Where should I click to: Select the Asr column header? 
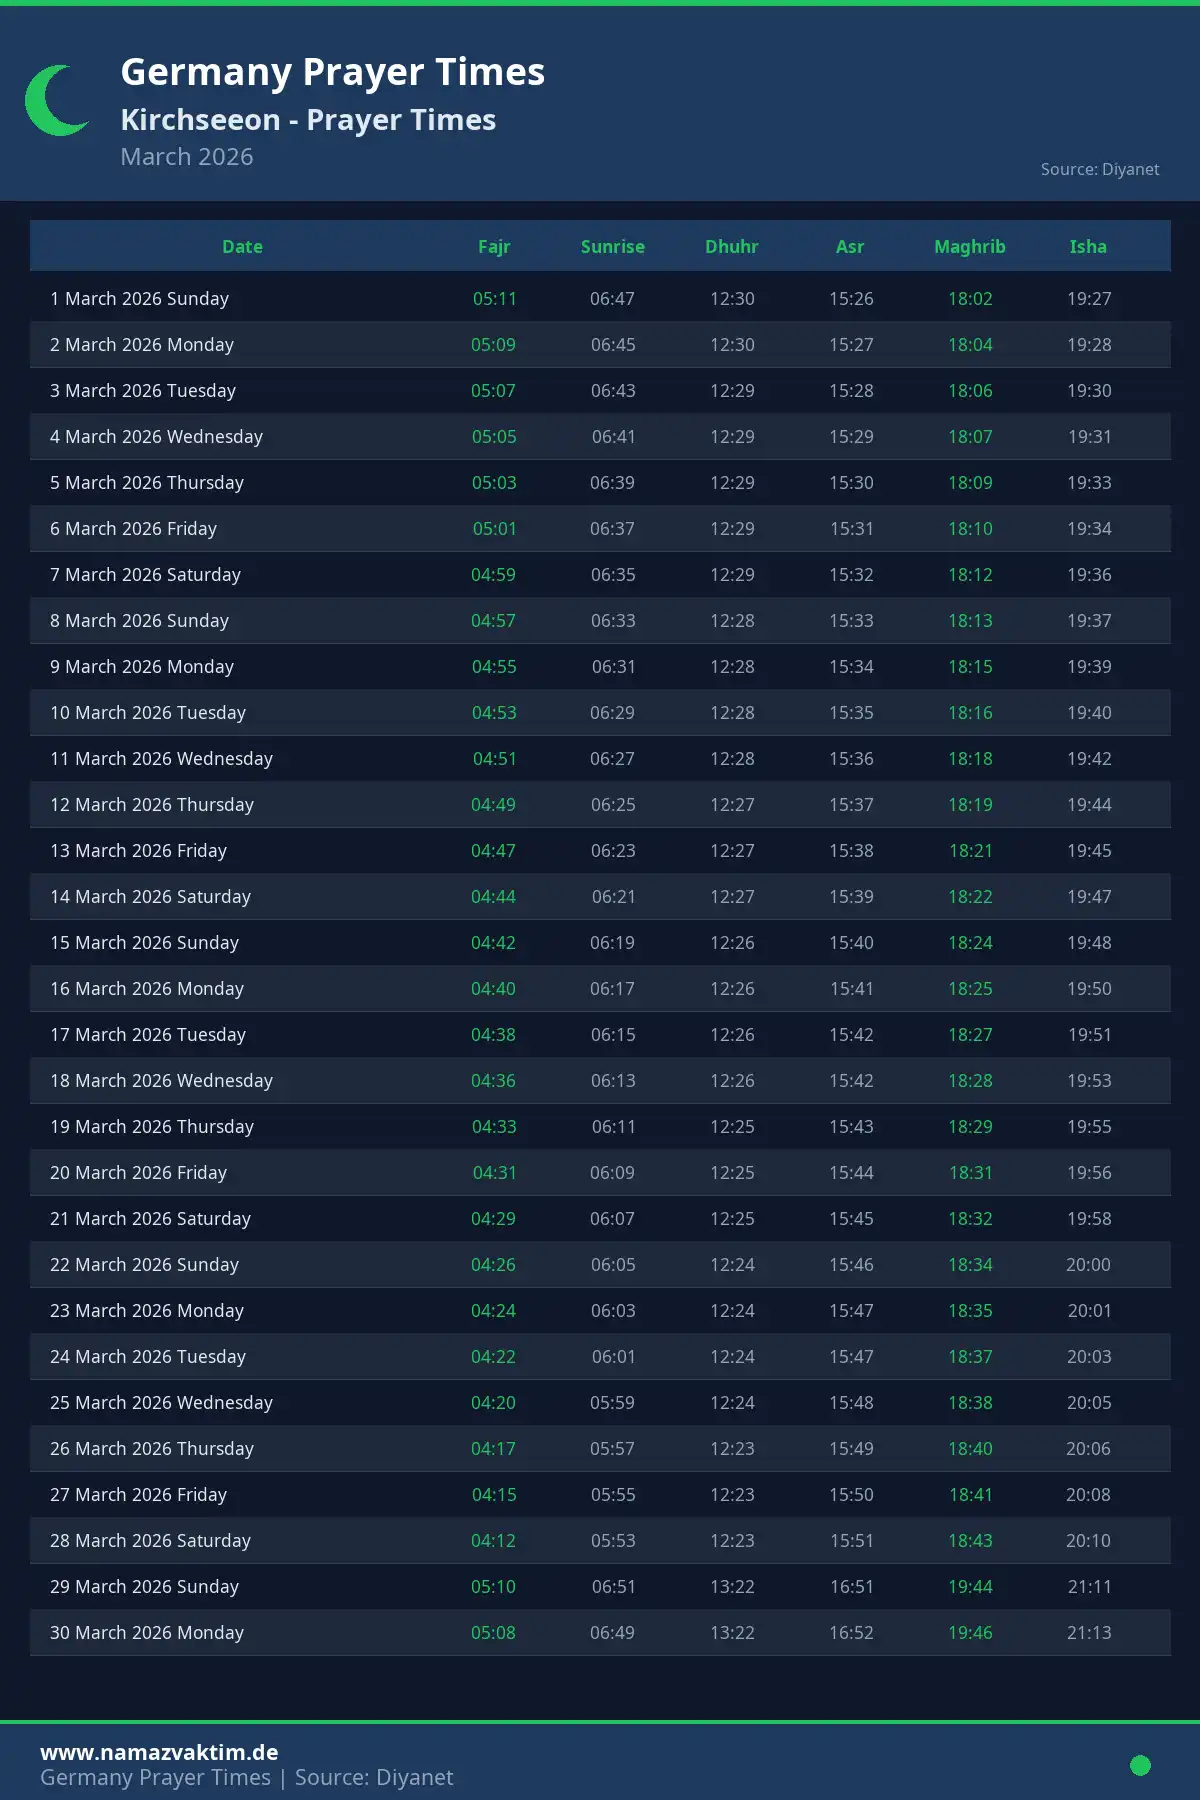click(850, 247)
